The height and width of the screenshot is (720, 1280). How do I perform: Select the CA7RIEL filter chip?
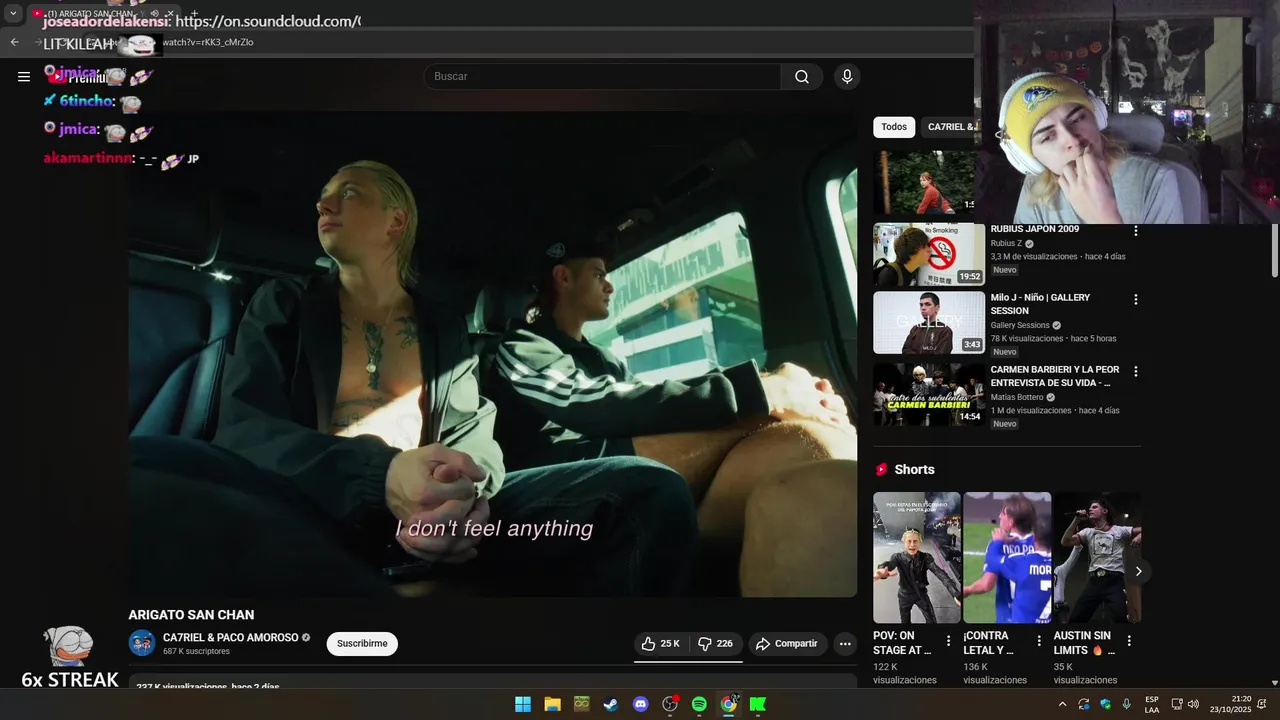pos(948,127)
